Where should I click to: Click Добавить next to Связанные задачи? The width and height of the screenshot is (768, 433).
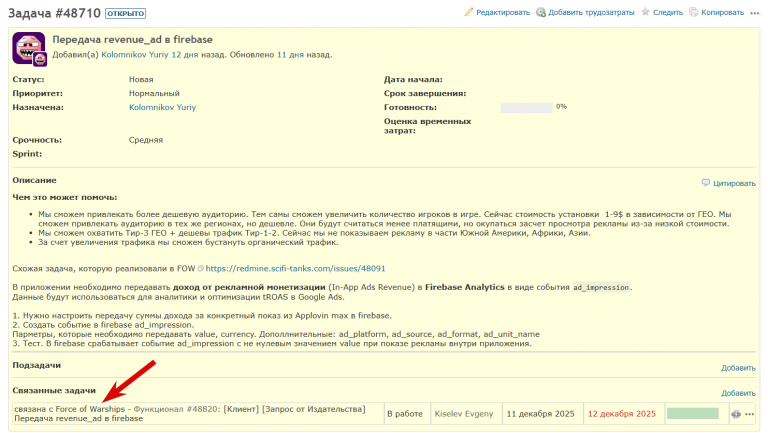(x=738, y=393)
